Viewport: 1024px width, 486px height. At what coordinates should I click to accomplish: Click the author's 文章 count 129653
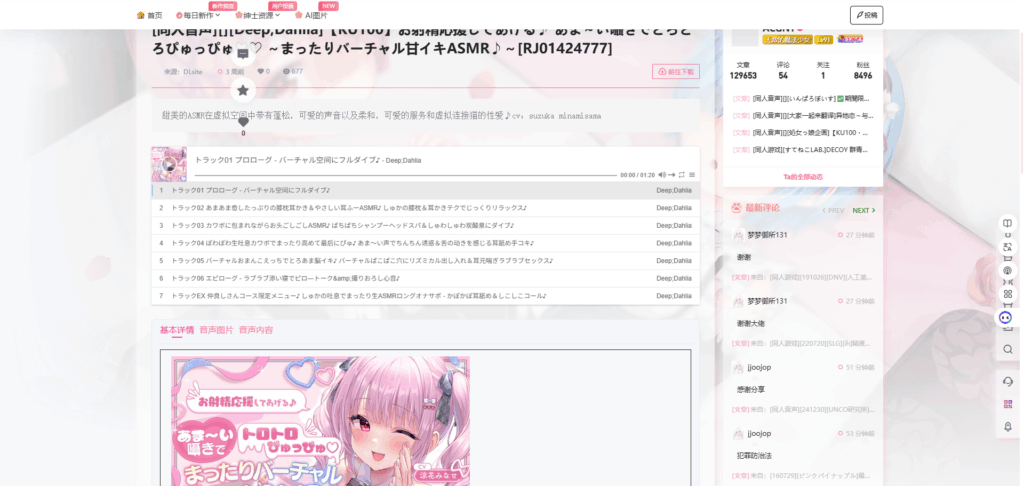click(743, 71)
